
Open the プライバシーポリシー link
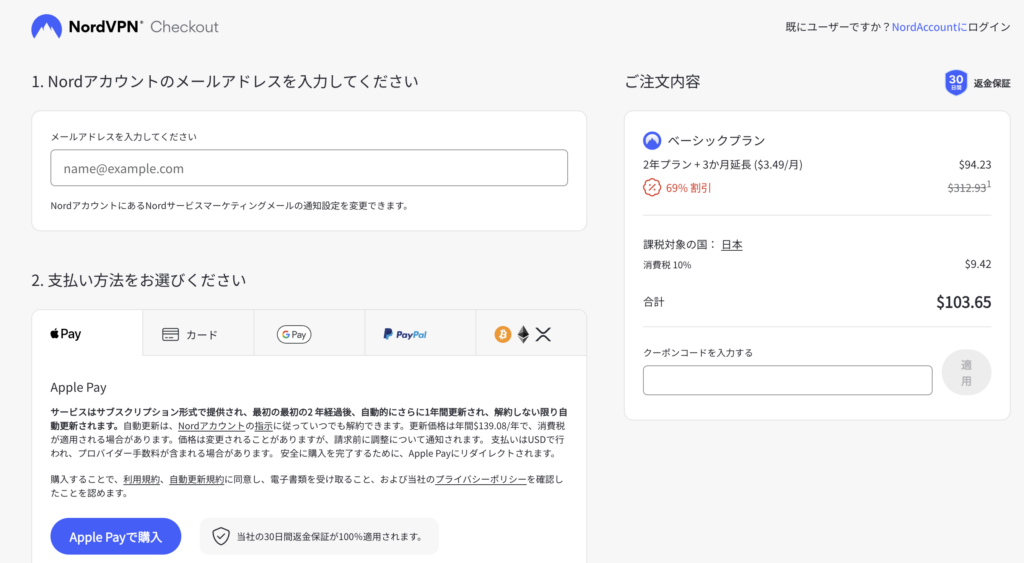click(481, 479)
